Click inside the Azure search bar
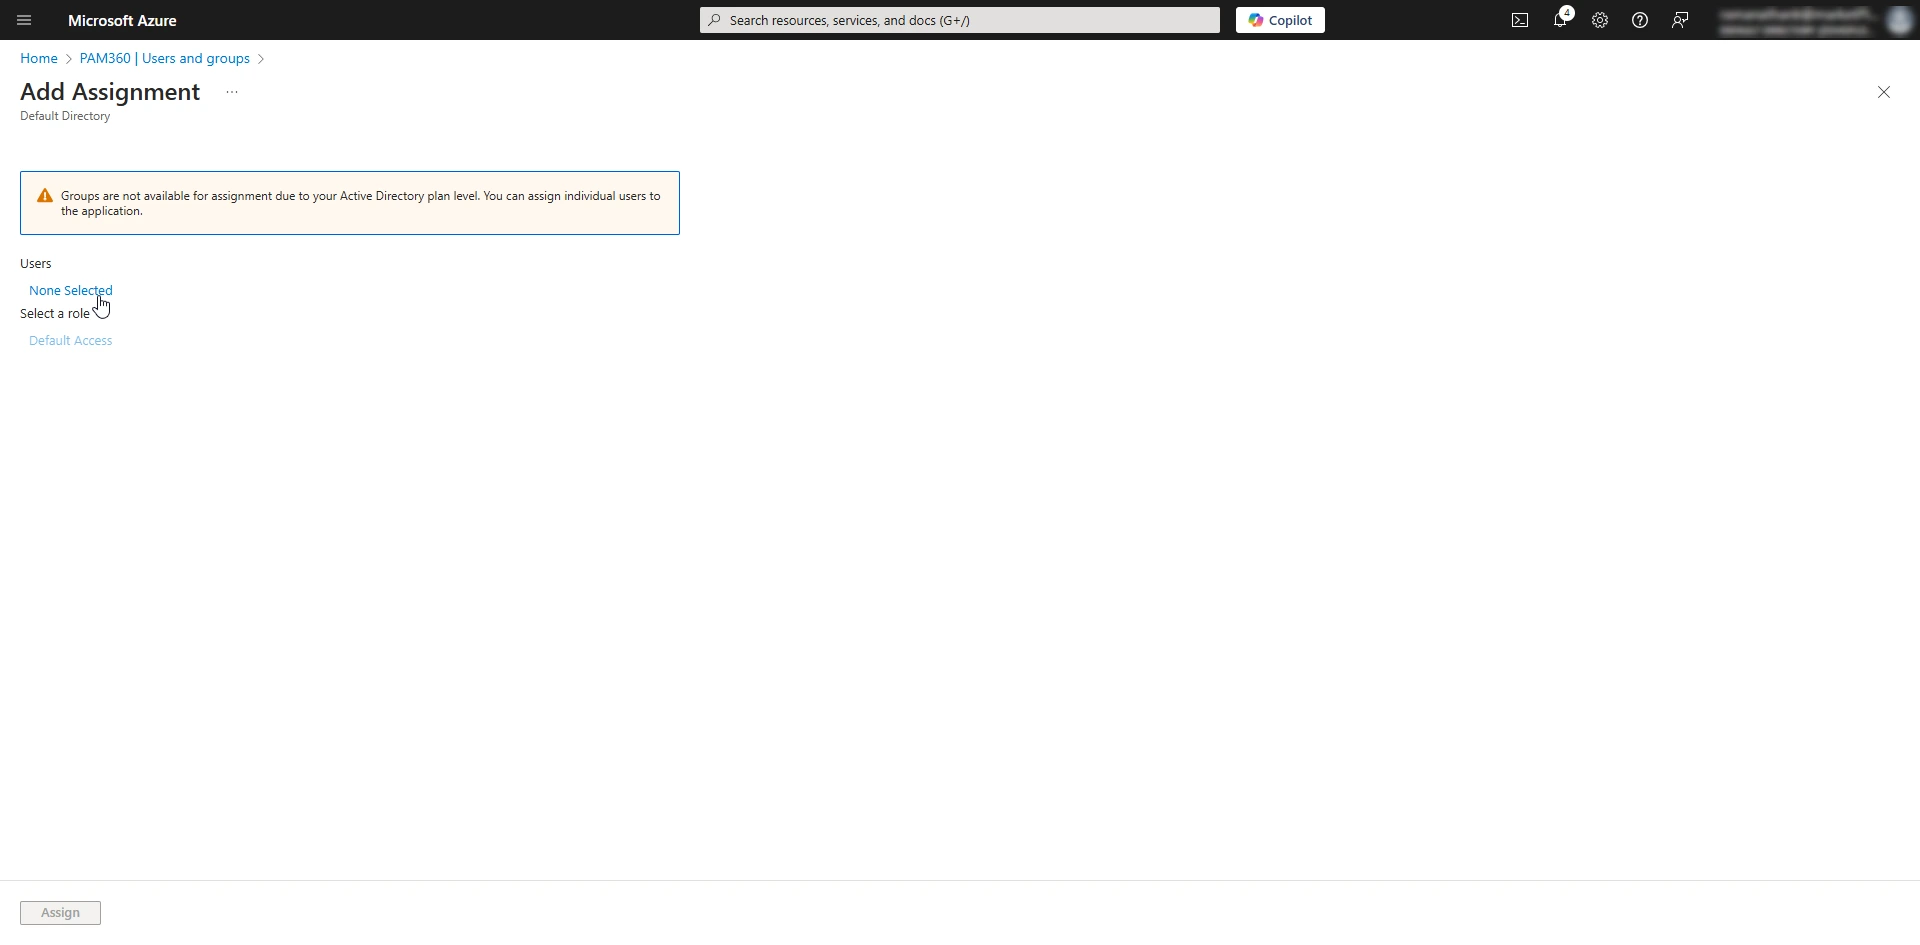The height and width of the screenshot is (945, 1920). [x=958, y=20]
